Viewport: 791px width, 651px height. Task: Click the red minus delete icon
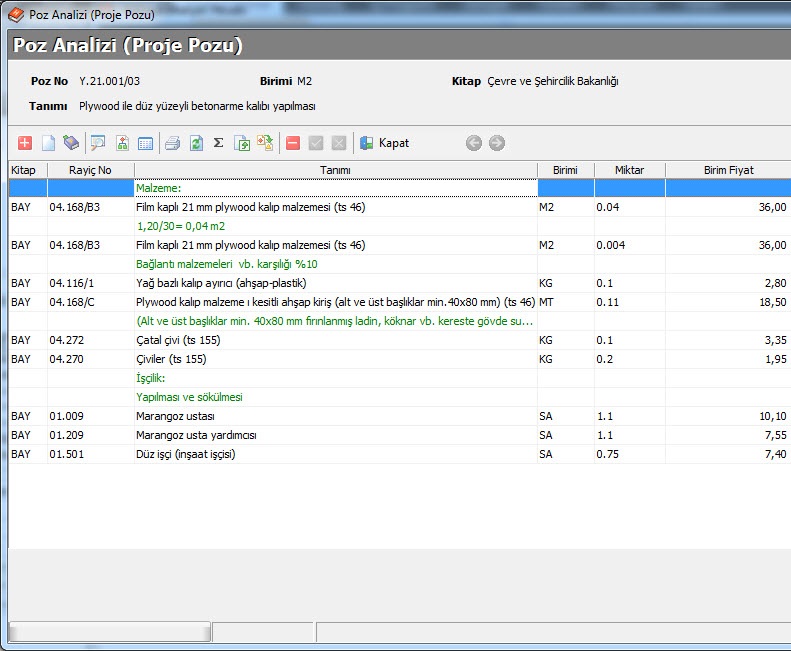(x=293, y=143)
